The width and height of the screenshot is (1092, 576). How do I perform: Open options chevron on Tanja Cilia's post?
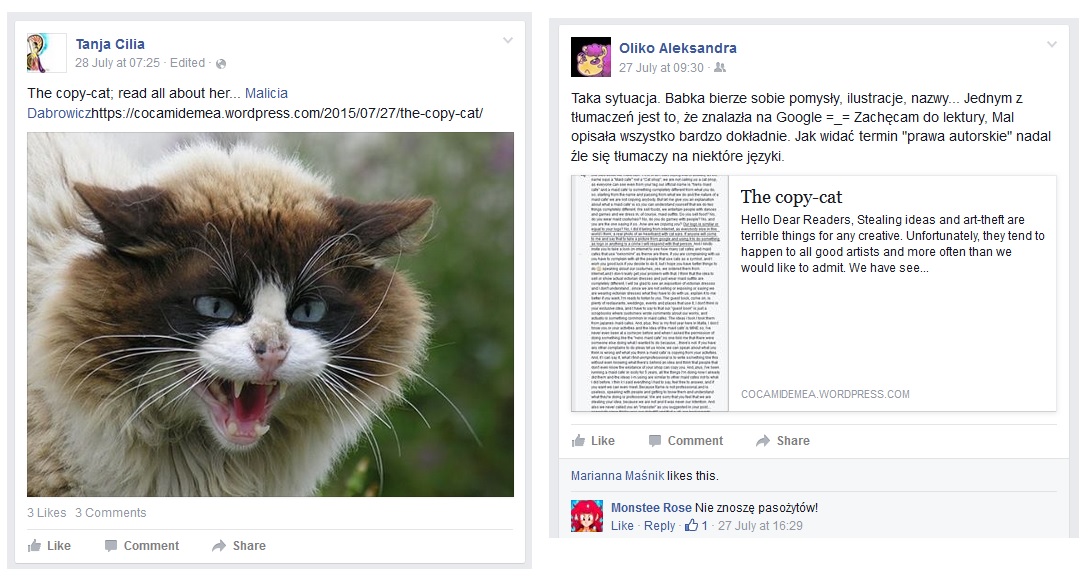click(508, 40)
